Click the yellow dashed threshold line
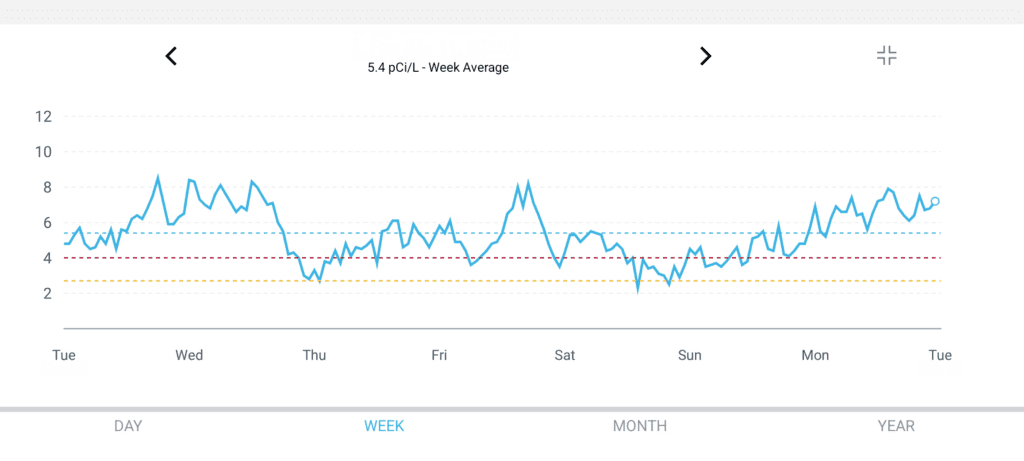This screenshot has height=461, width=1024. [x=500, y=281]
